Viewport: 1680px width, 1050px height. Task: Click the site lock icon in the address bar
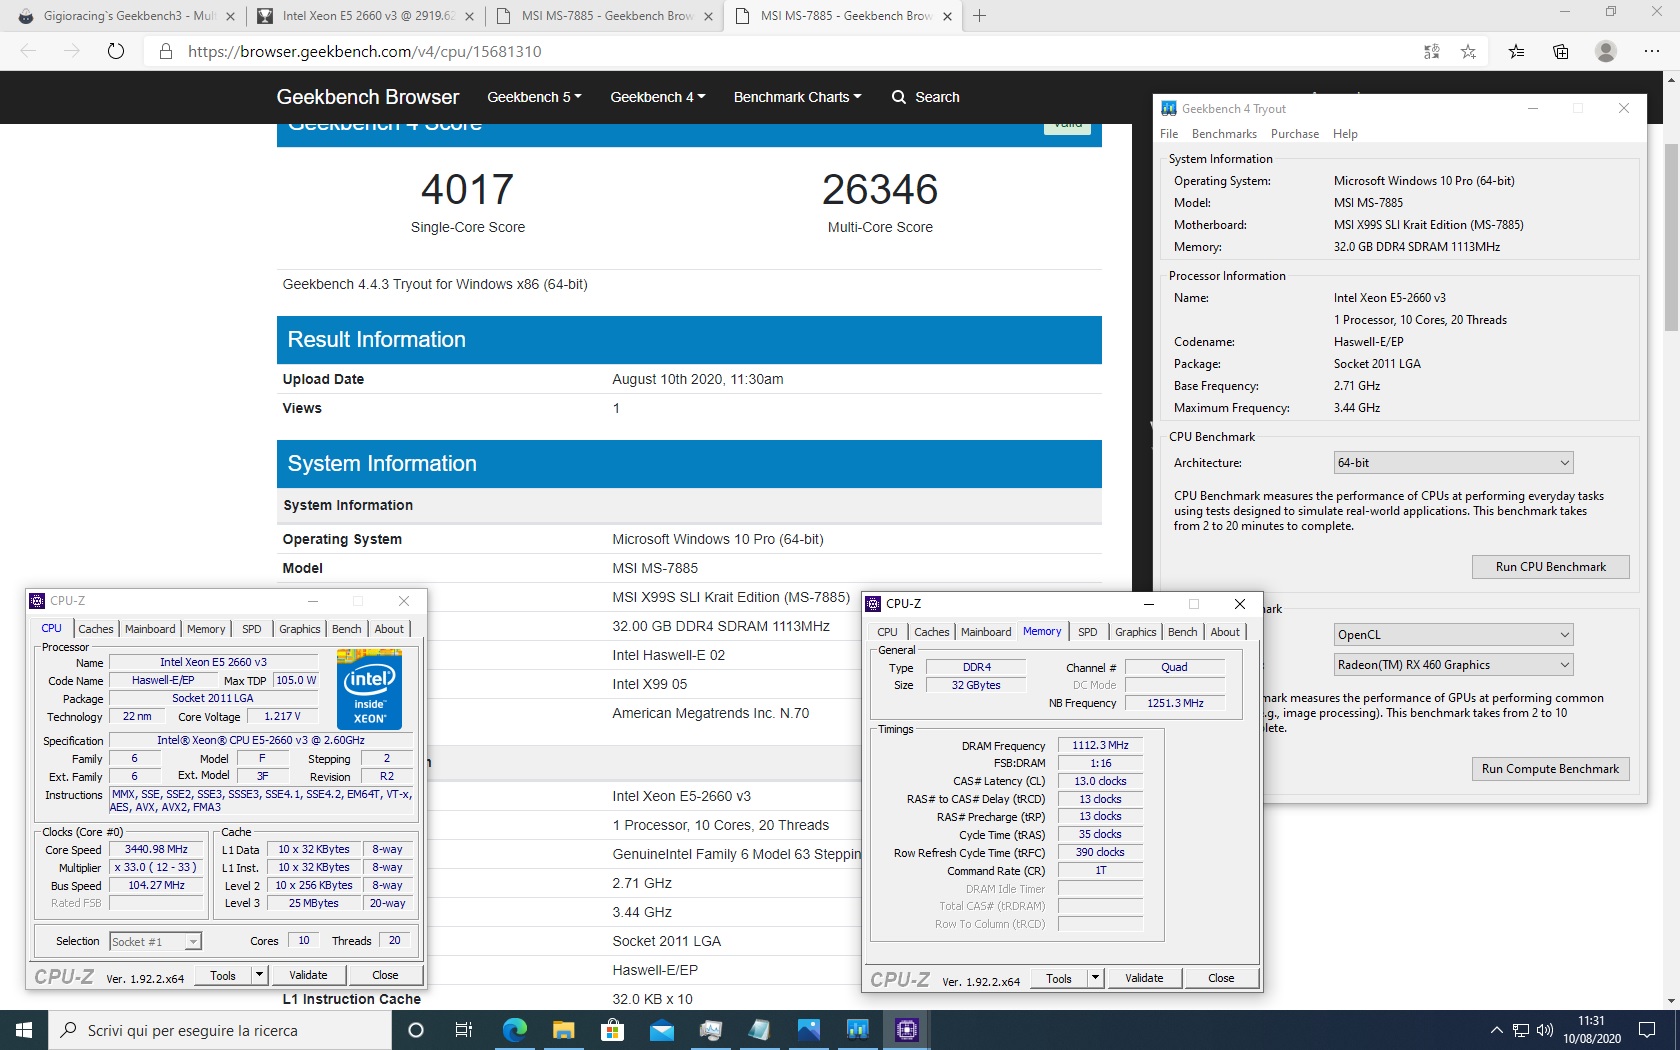[166, 51]
